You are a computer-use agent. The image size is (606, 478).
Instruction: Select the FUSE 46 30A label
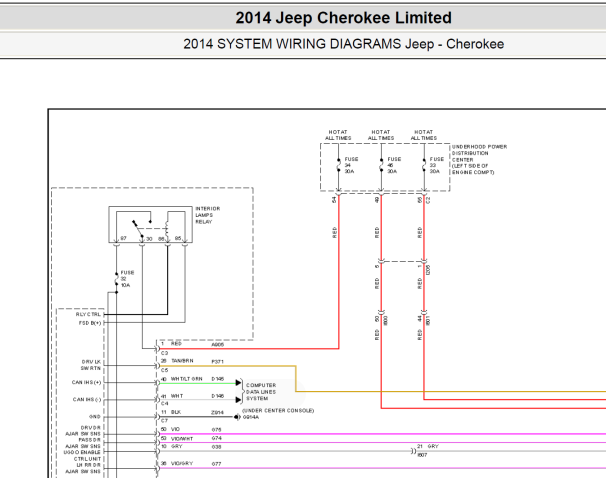click(x=394, y=165)
